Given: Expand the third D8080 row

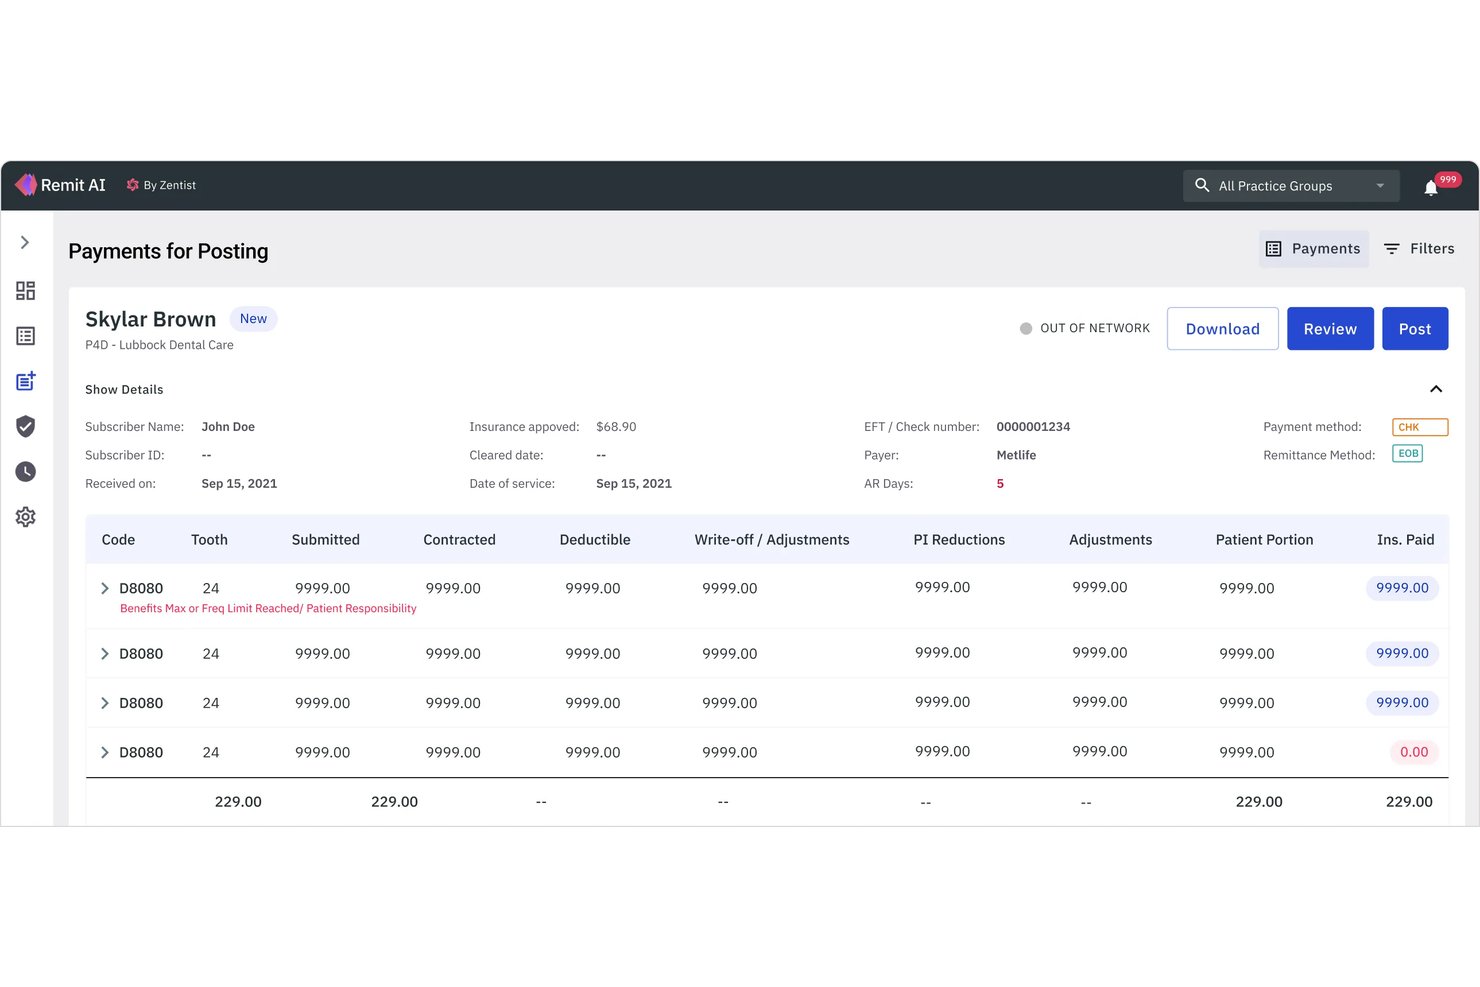Looking at the screenshot, I should (x=105, y=703).
